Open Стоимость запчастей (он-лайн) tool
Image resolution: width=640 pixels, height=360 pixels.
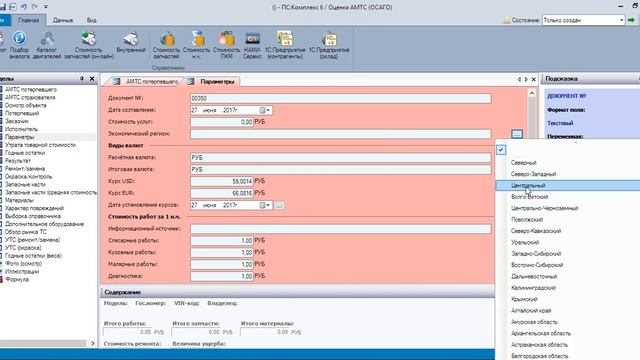click(89, 45)
